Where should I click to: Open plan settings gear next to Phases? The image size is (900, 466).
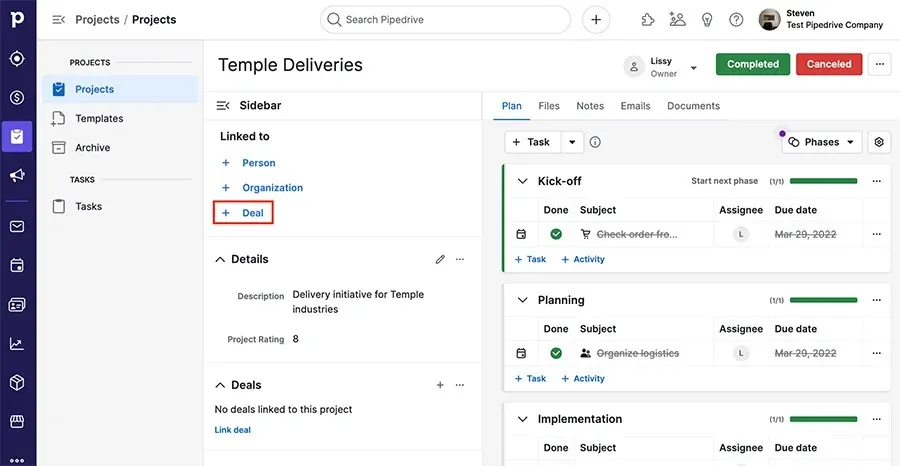[879, 142]
